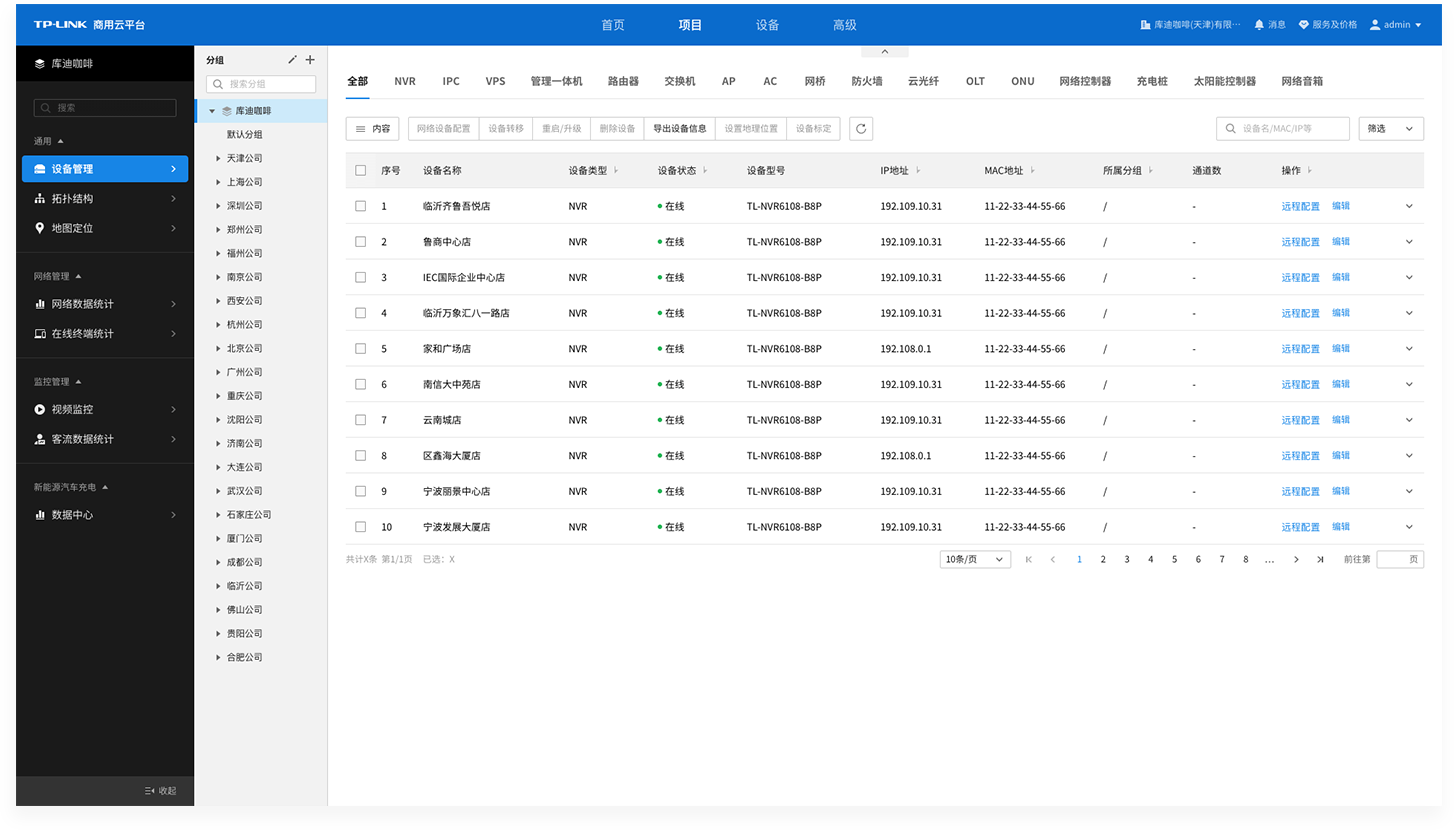Screen dimensions: 1454x830
Task: Refresh the device list
Action: pyautogui.click(x=861, y=128)
